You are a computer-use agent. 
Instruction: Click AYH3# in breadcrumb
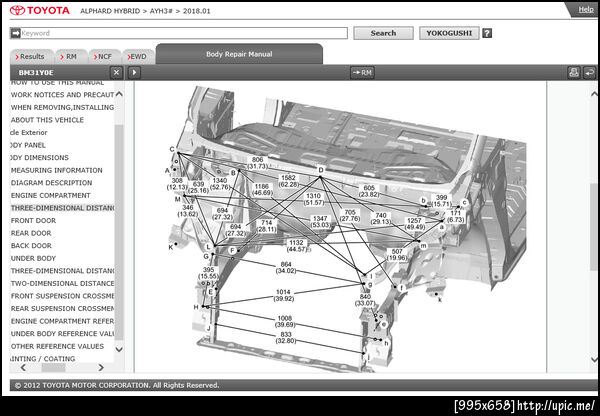[x=161, y=11]
